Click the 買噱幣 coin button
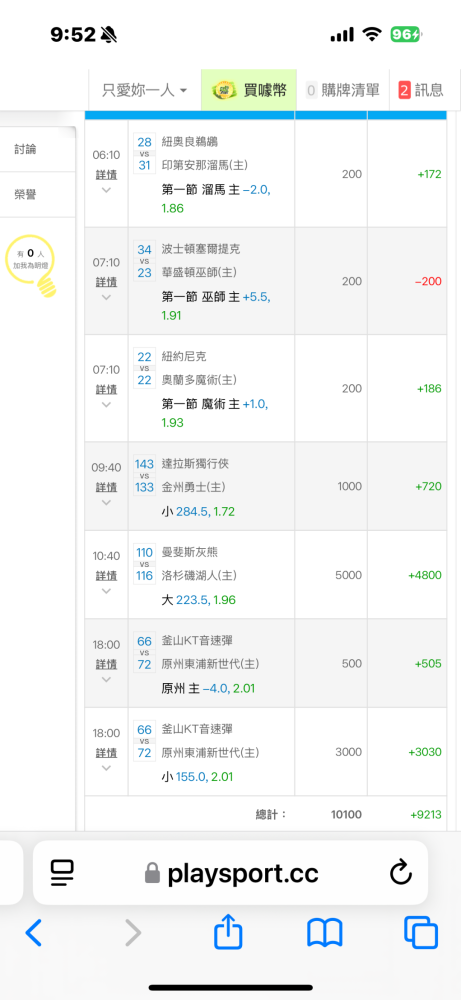 coord(249,91)
